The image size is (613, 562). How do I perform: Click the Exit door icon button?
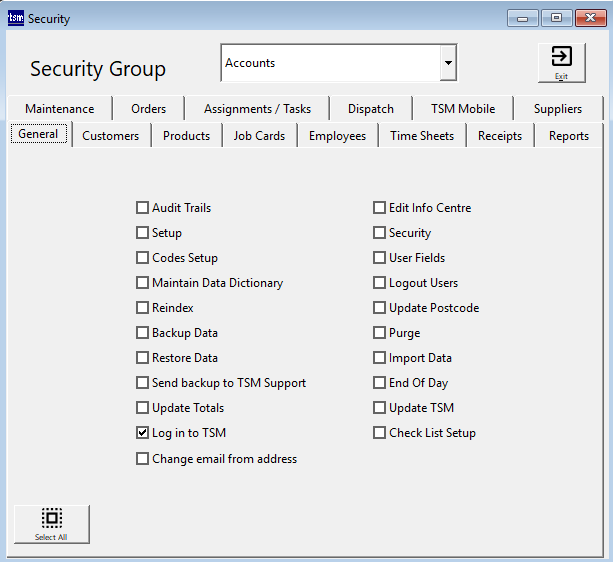coord(561,62)
